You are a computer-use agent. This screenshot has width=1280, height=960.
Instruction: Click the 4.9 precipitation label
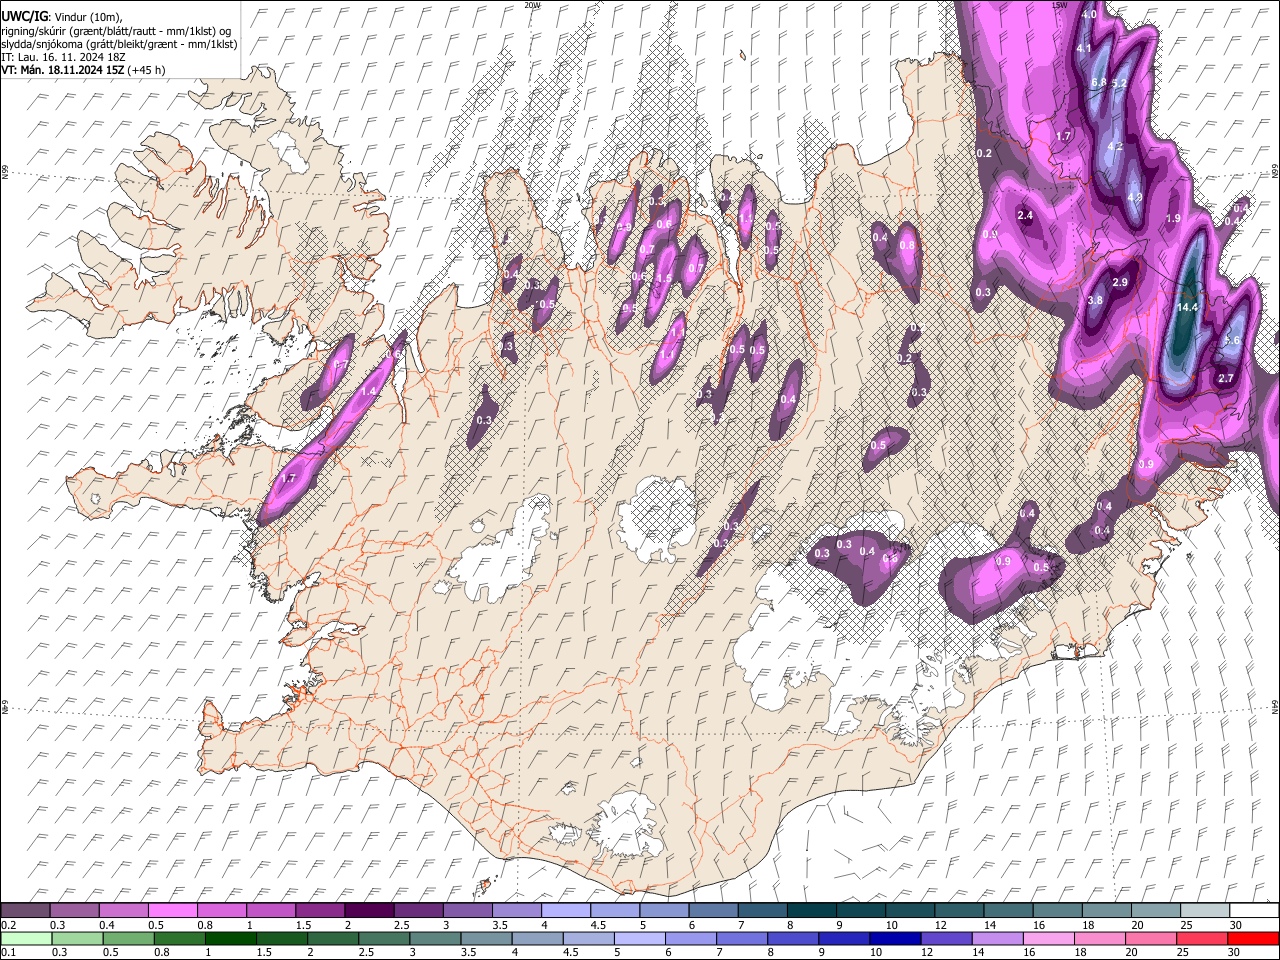(1135, 197)
